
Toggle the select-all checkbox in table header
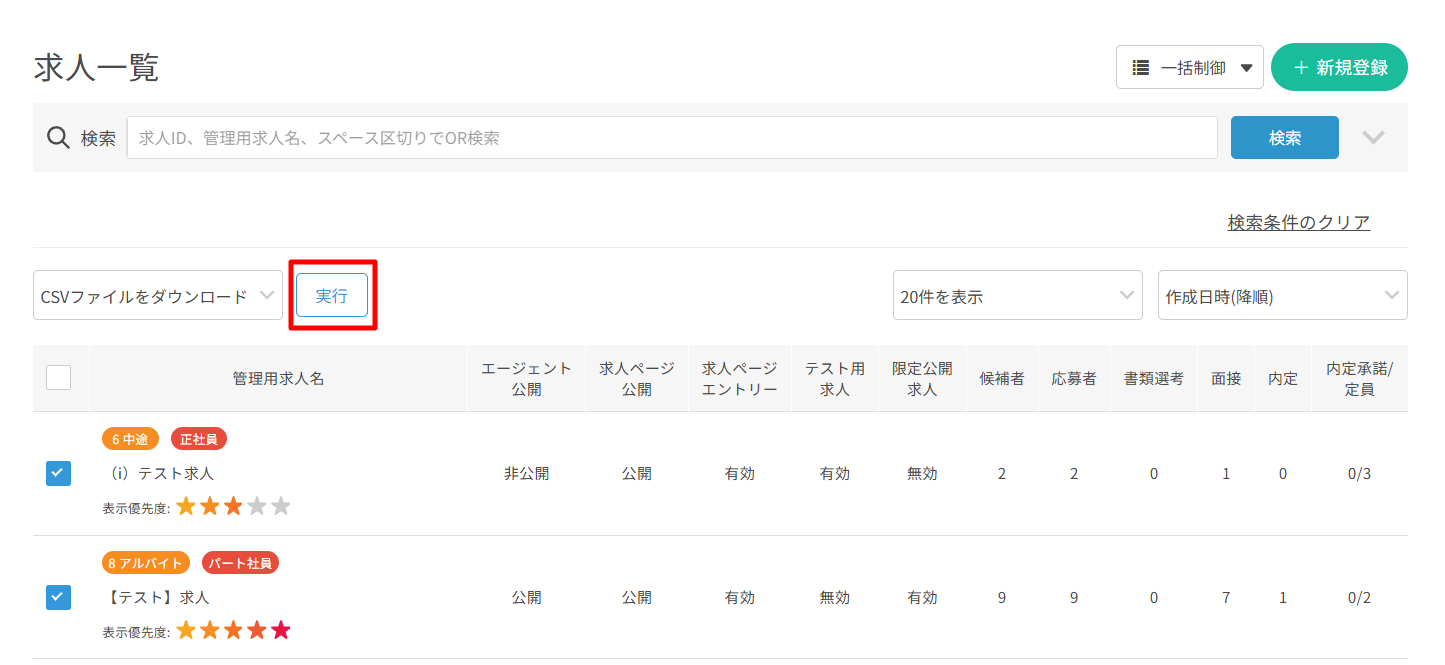[59, 377]
